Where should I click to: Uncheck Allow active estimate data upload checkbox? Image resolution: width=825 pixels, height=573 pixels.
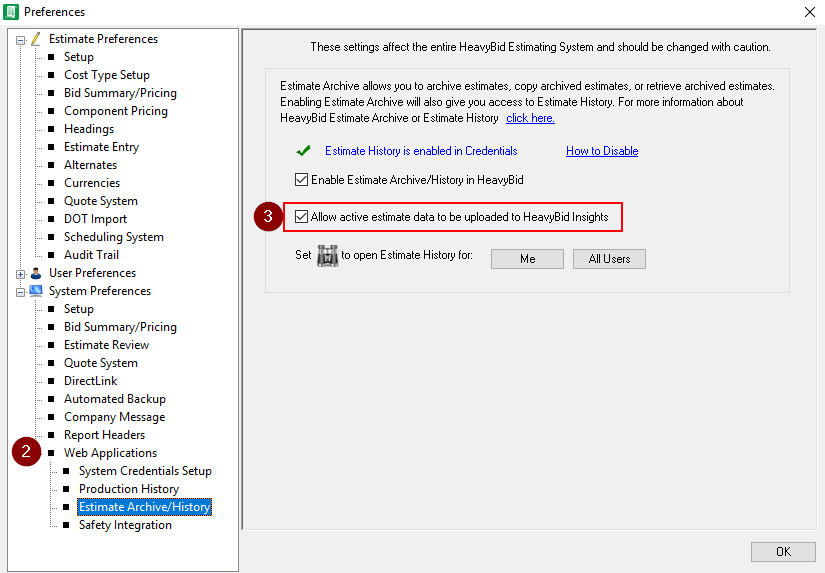pos(302,217)
